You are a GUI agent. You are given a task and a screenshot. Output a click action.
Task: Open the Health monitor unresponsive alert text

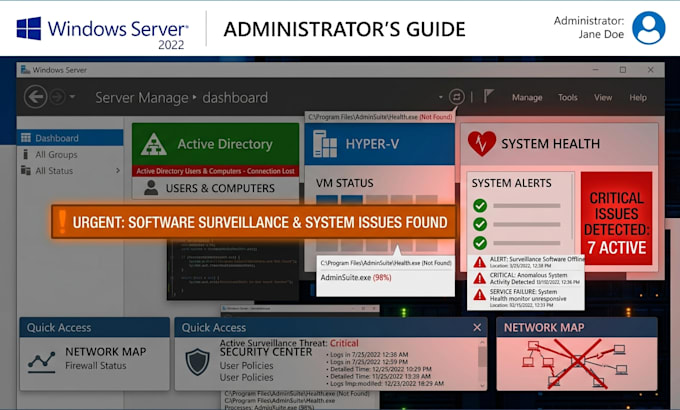(x=528, y=298)
